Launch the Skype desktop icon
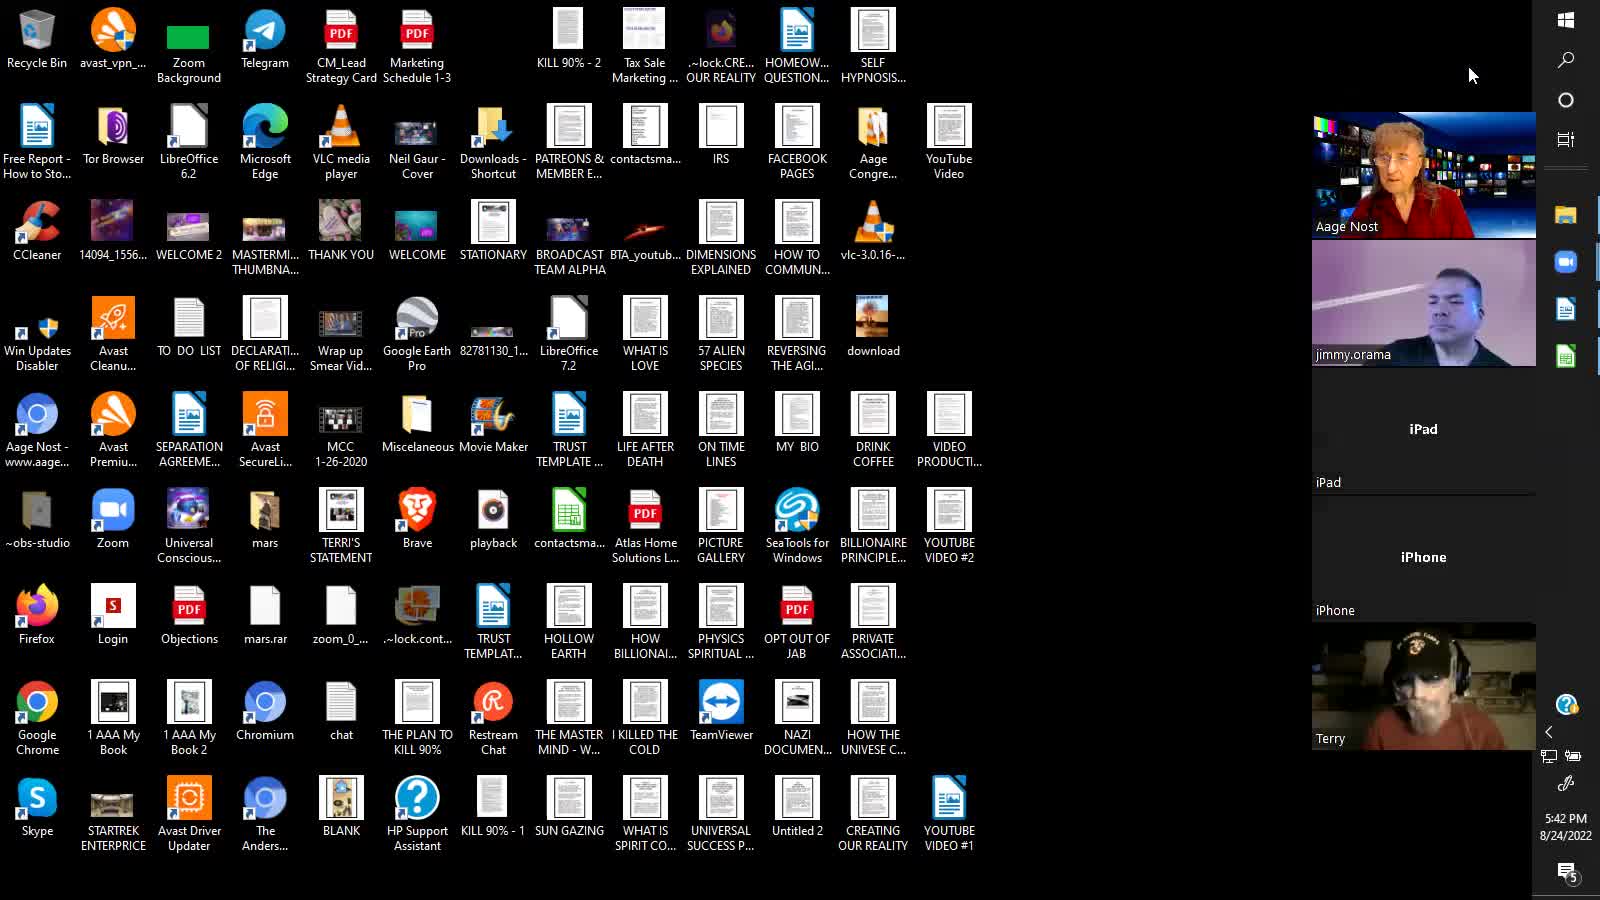This screenshot has width=1600, height=900. (x=37, y=808)
